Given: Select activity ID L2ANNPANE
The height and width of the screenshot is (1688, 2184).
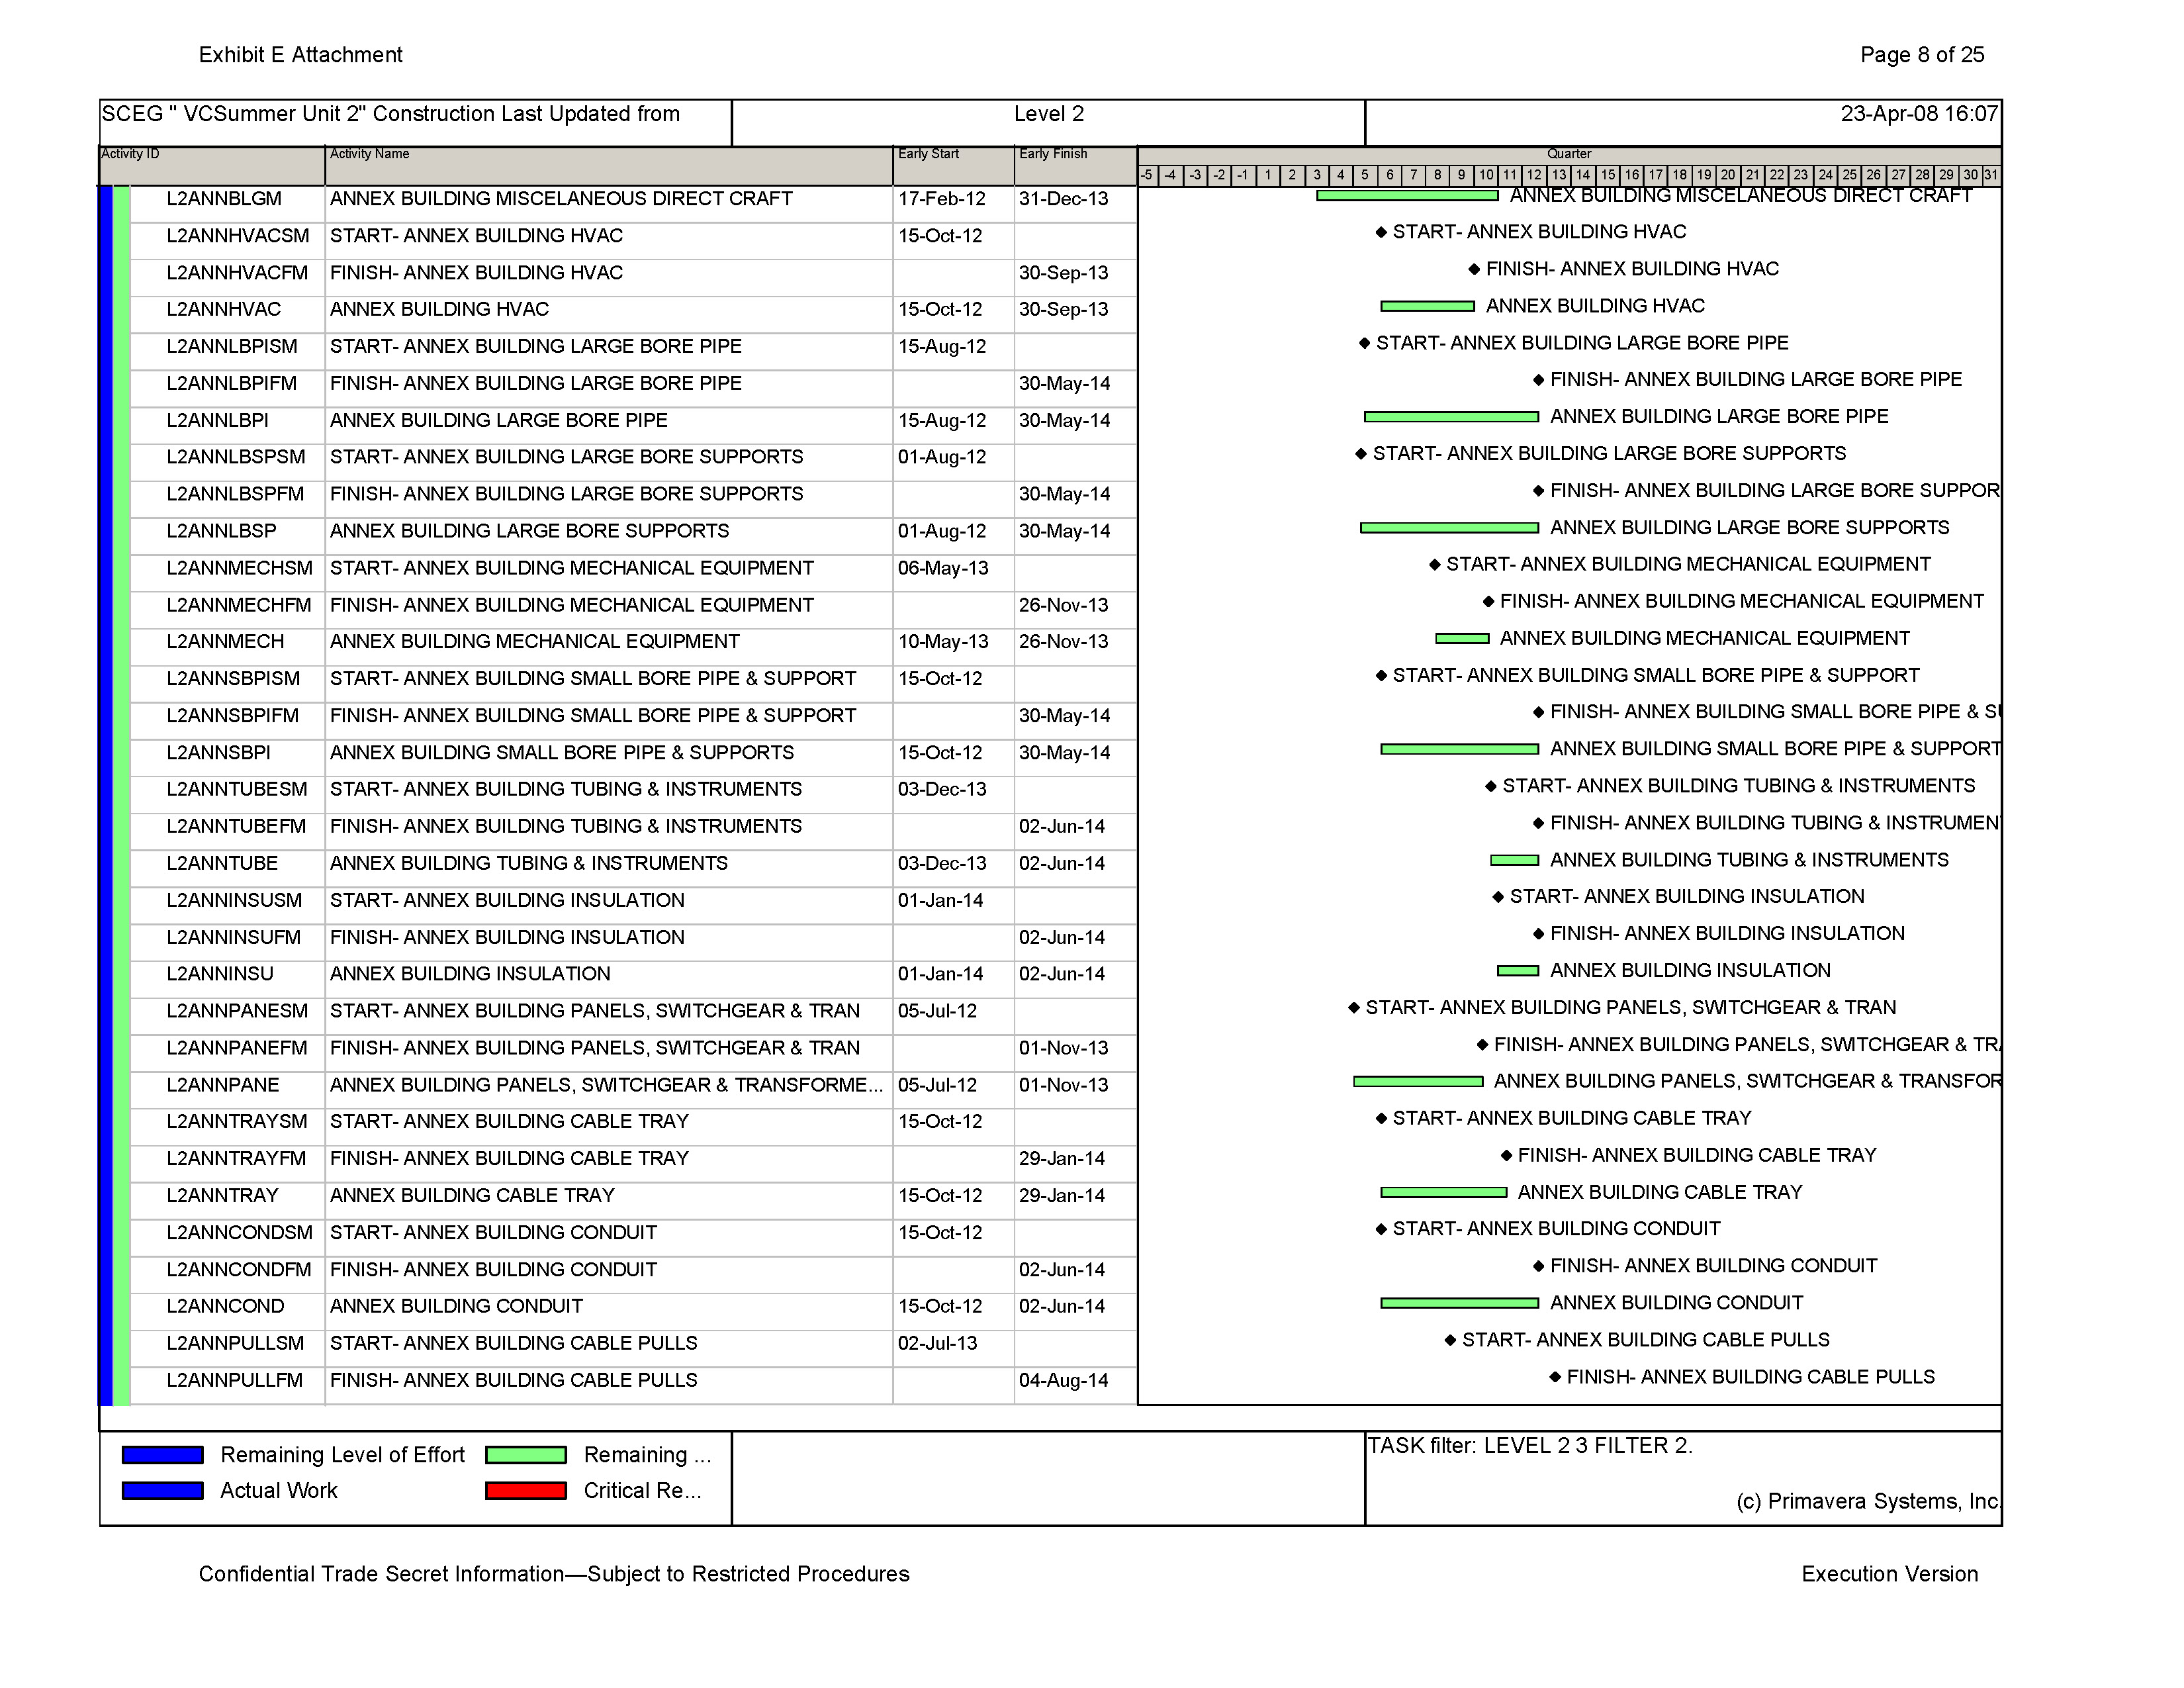Looking at the screenshot, I should click(223, 1085).
